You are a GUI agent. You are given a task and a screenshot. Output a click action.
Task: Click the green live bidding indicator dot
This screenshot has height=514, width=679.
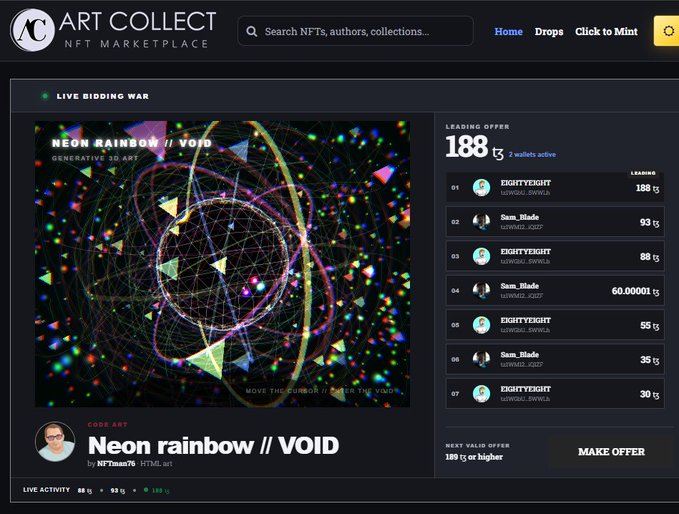point(45,96)
